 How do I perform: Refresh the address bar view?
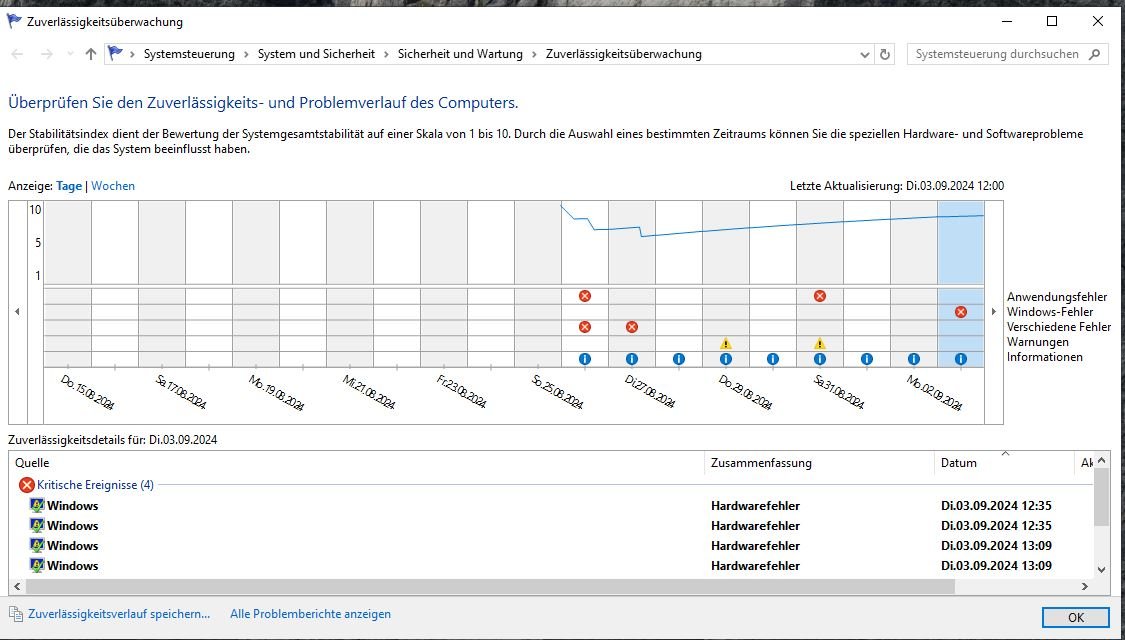coord(885,54)
